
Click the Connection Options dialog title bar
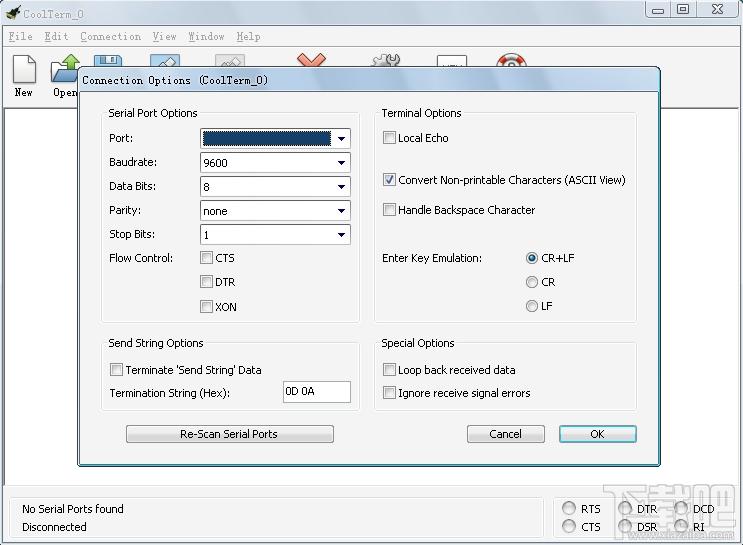[369, 80]
